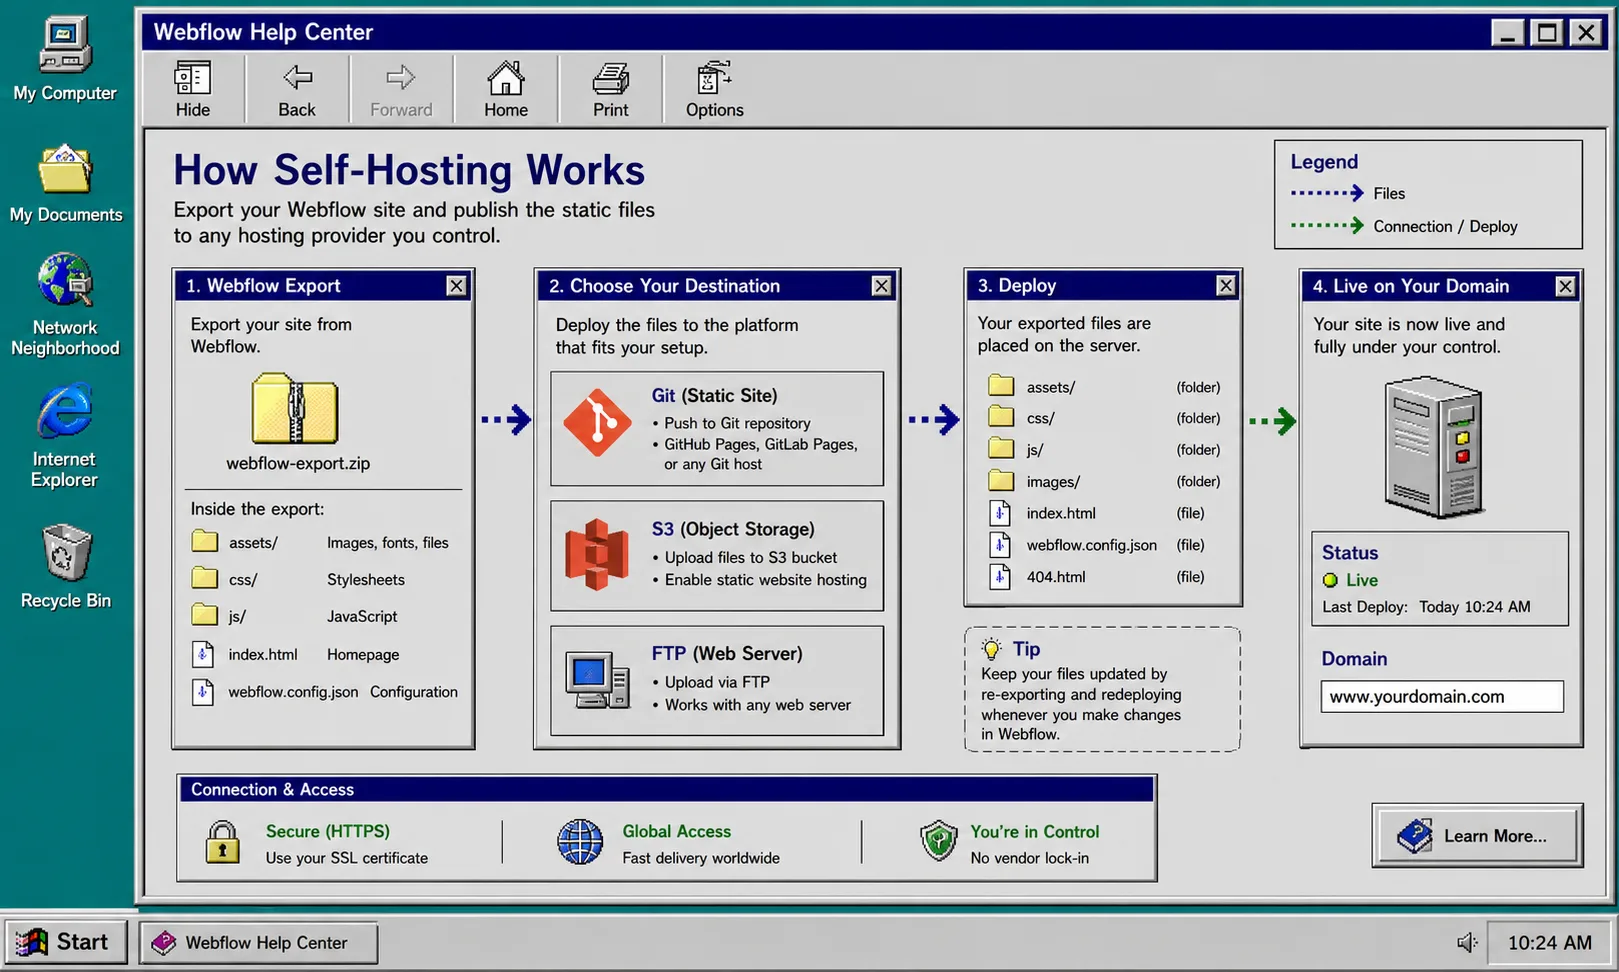Open My Documents desktop folder

click(65, 183)
